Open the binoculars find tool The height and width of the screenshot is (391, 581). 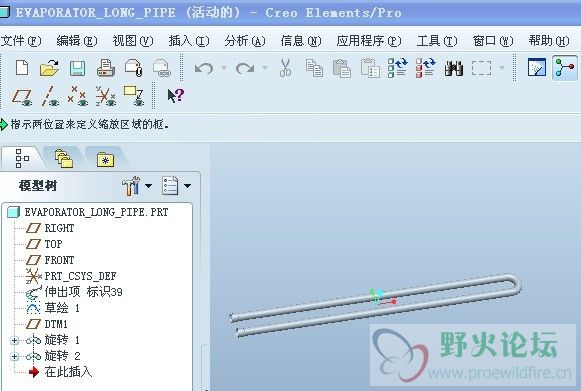pyautogui.click(x=454, y=68)
